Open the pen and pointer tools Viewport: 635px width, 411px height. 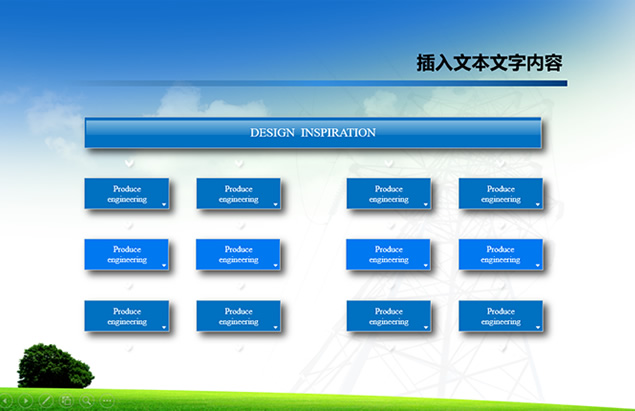(46, 401)
